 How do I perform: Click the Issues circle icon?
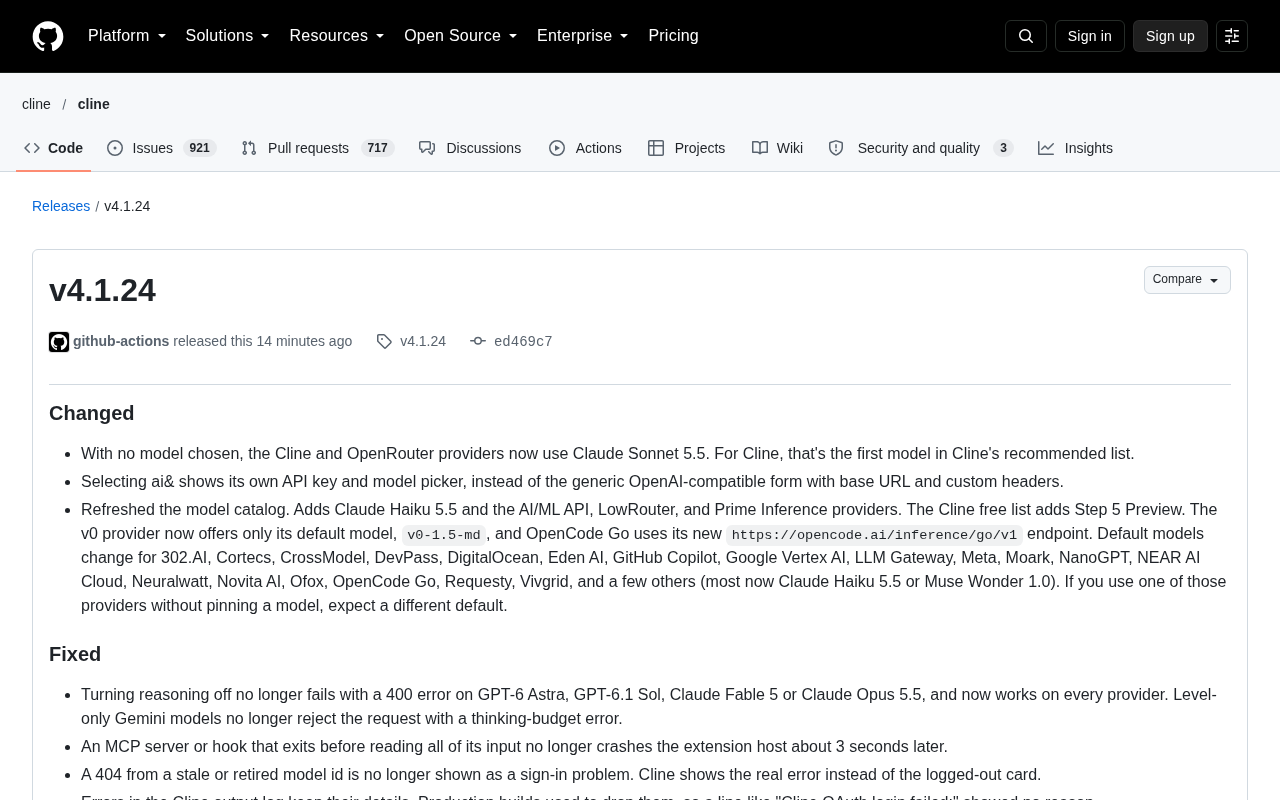(115, 148)
